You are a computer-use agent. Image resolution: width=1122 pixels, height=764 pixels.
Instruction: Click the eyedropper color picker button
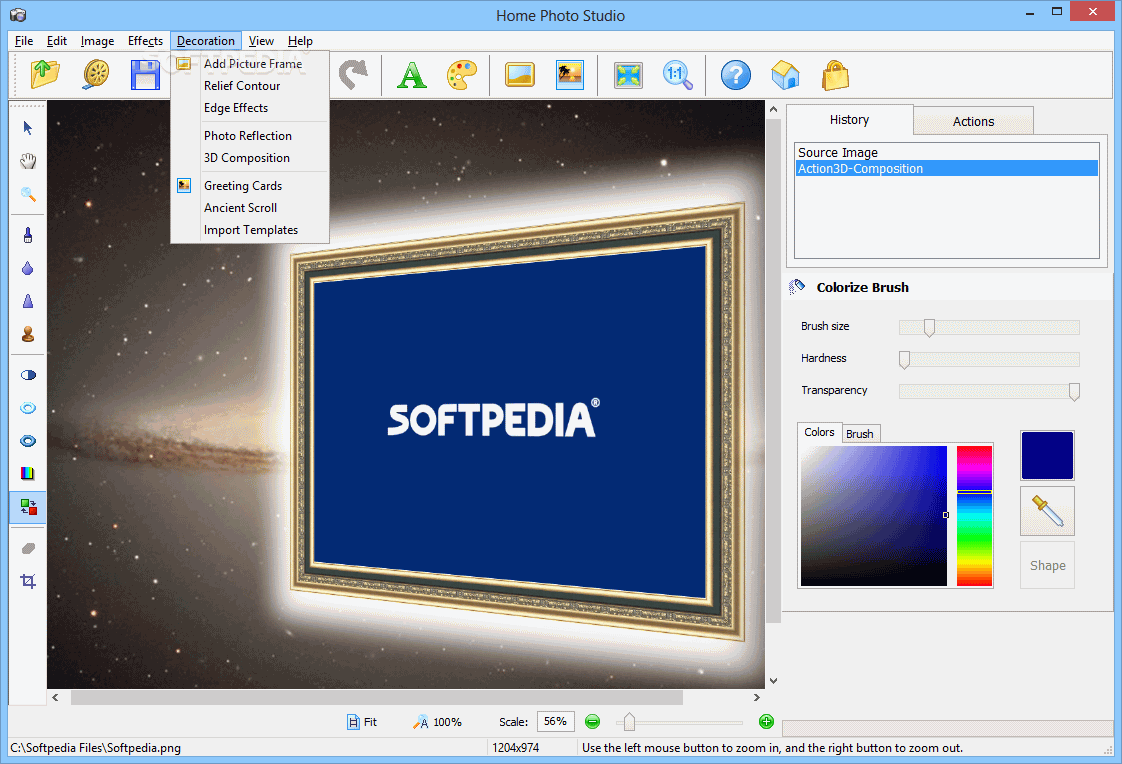click(1047, 511)
